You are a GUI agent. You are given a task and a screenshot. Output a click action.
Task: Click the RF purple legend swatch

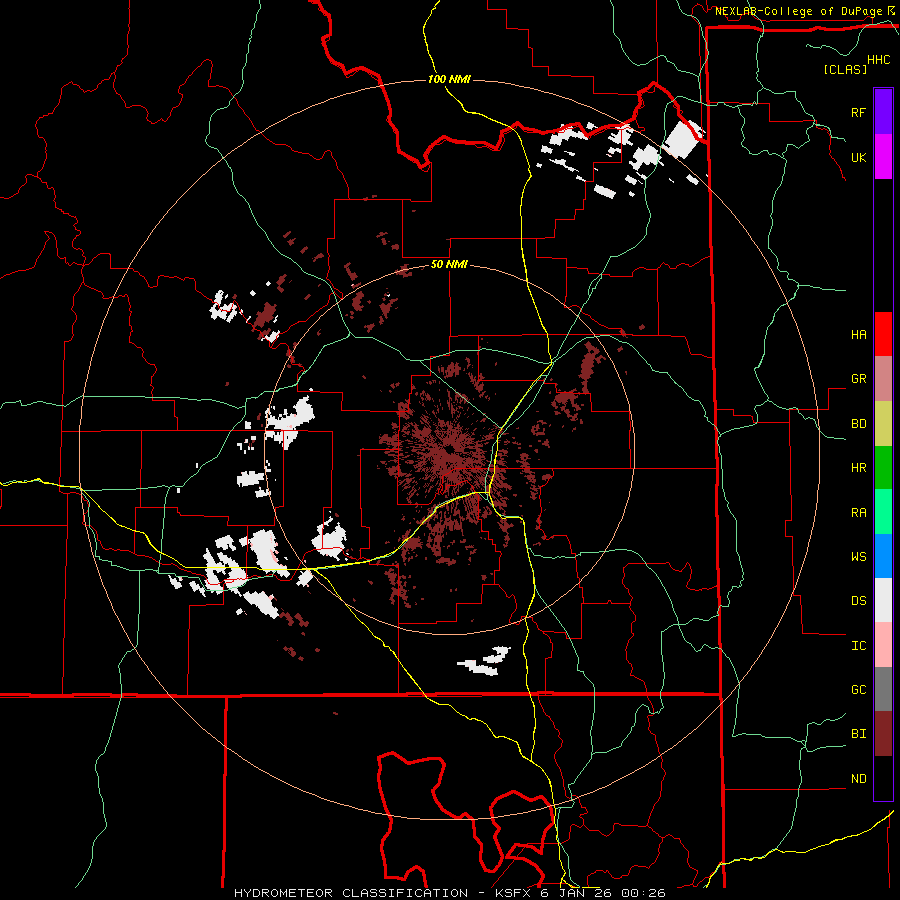click(883, 112)
